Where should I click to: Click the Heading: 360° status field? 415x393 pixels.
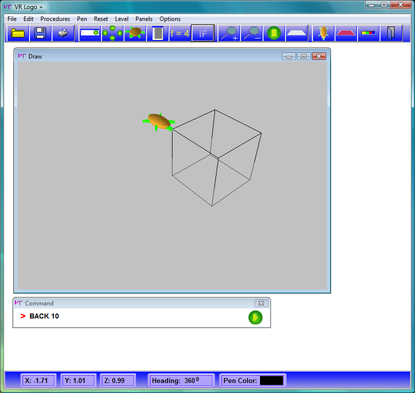click(x=181, y=380)
